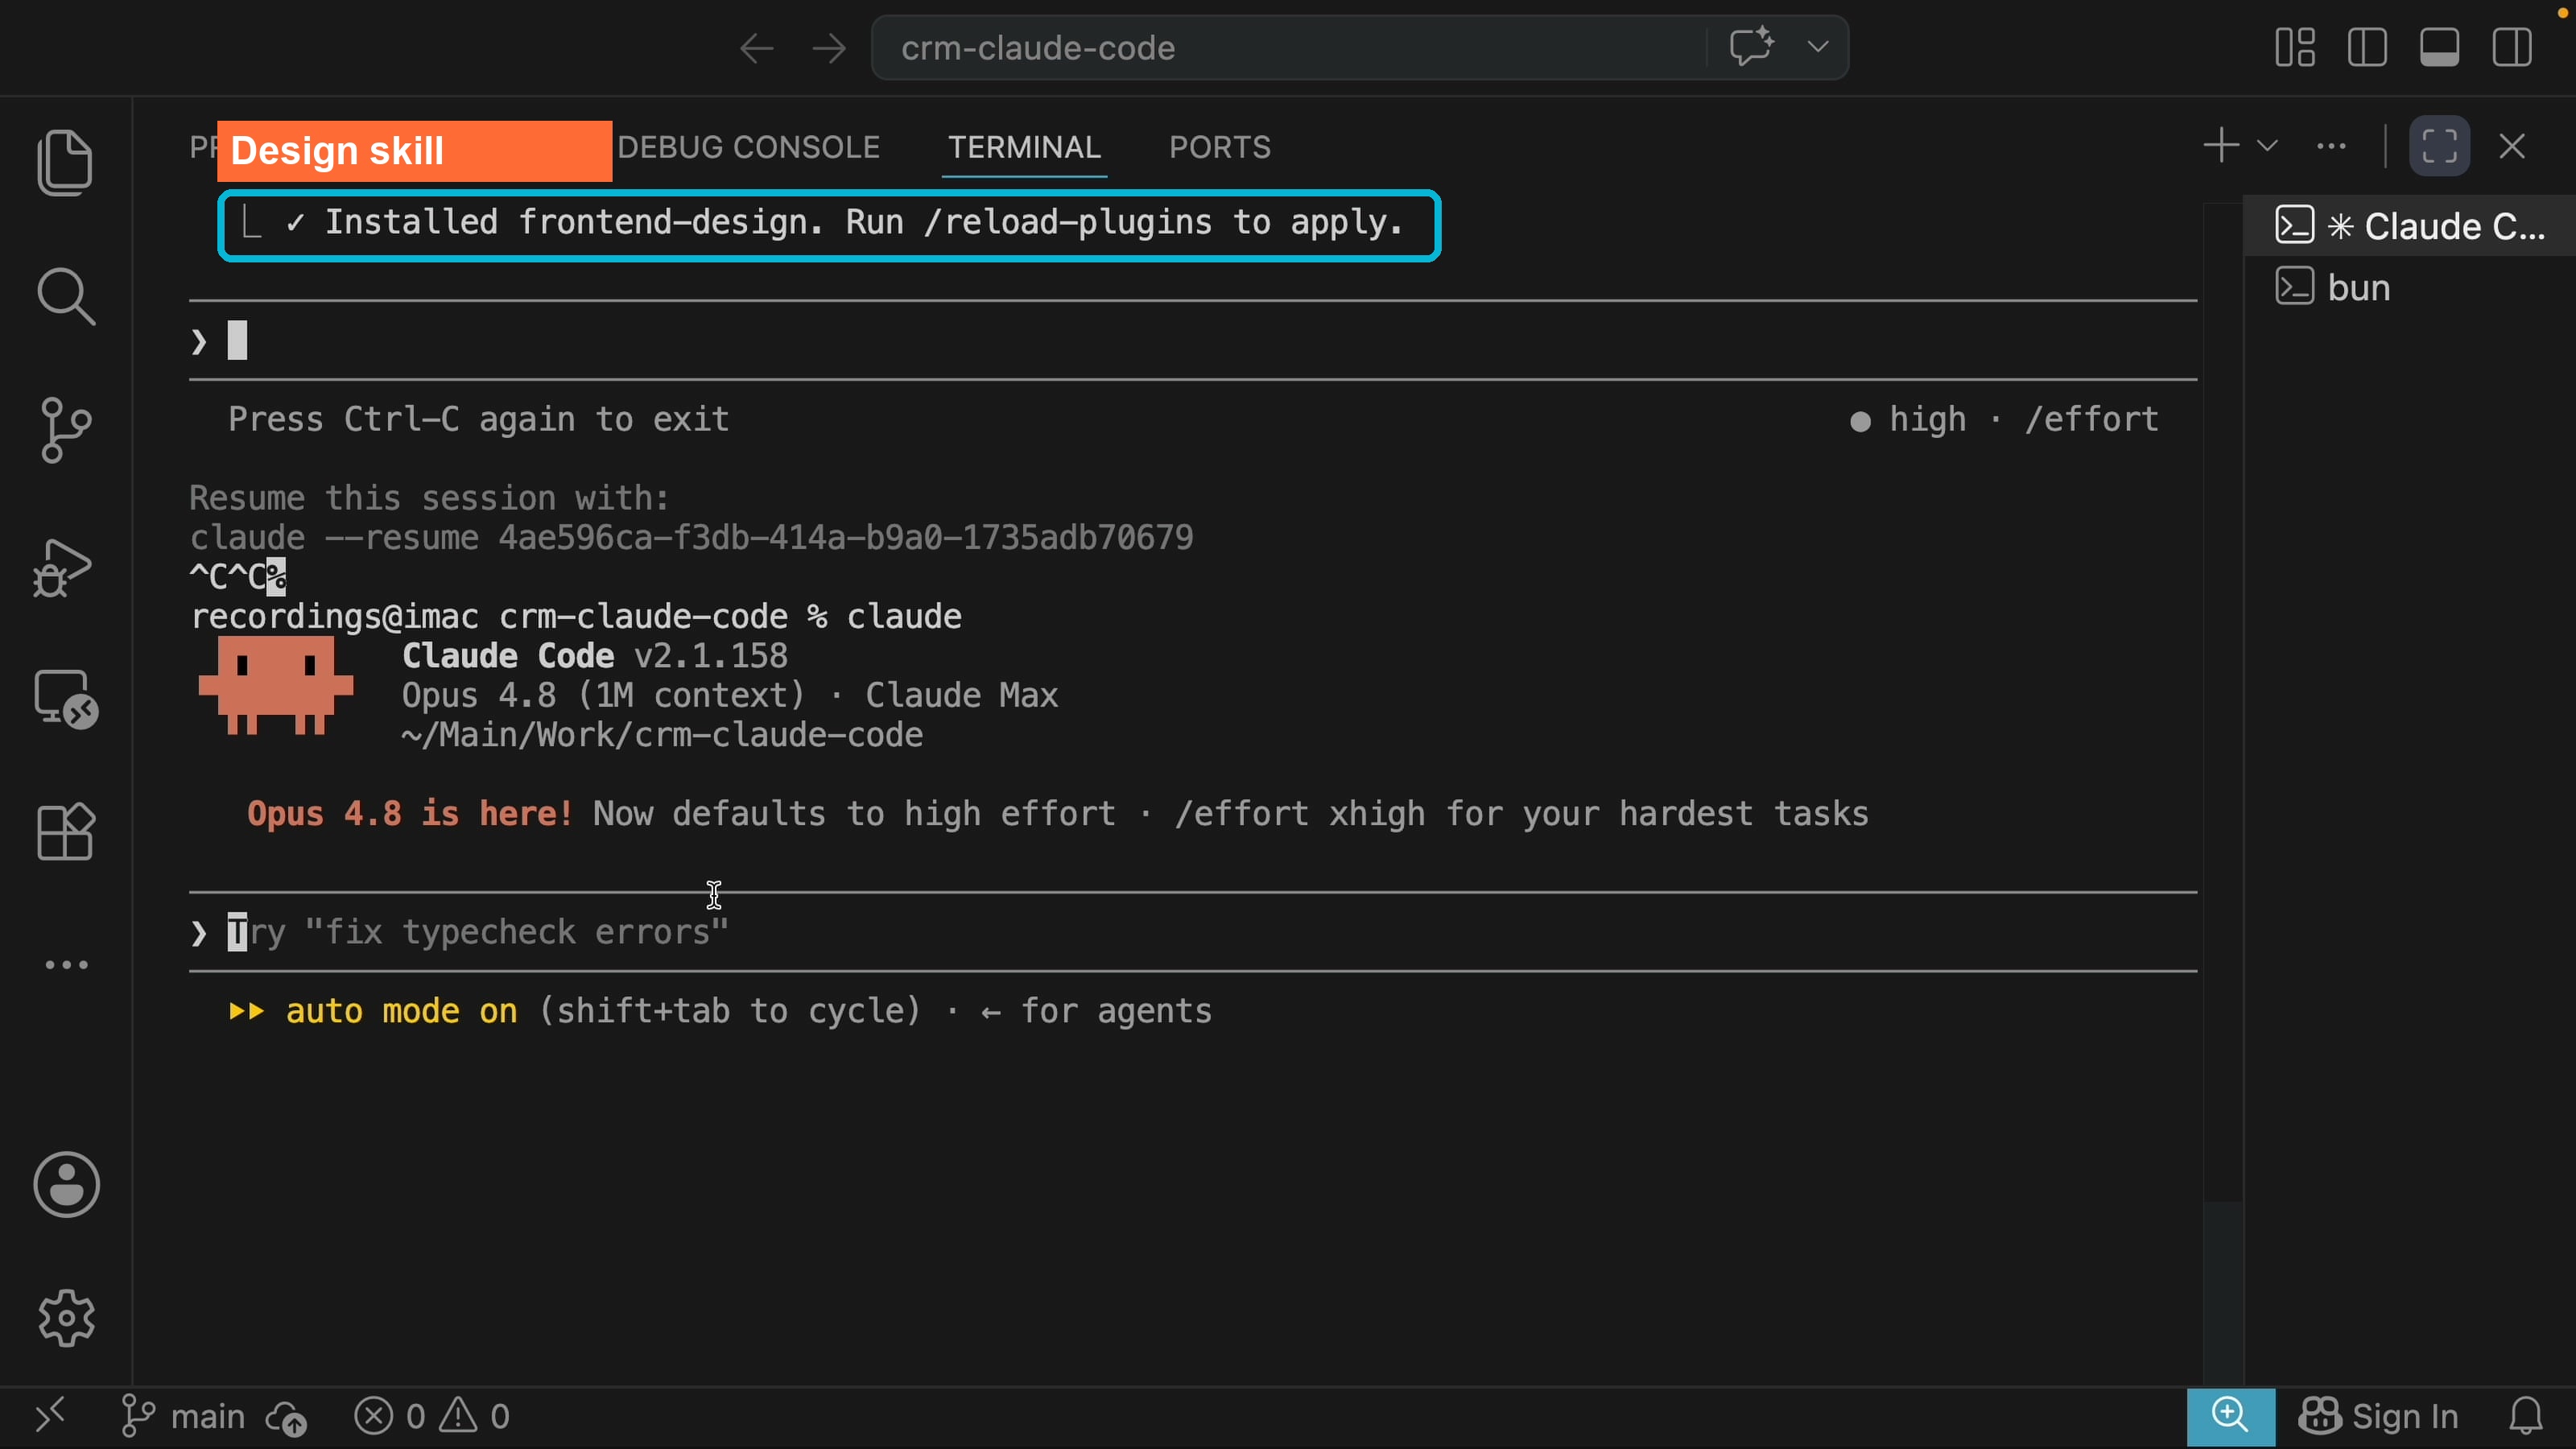Click the 'auto mode on' indicator text
The width and height of the screenshot is (2576, 1449).
(401, 1011)
